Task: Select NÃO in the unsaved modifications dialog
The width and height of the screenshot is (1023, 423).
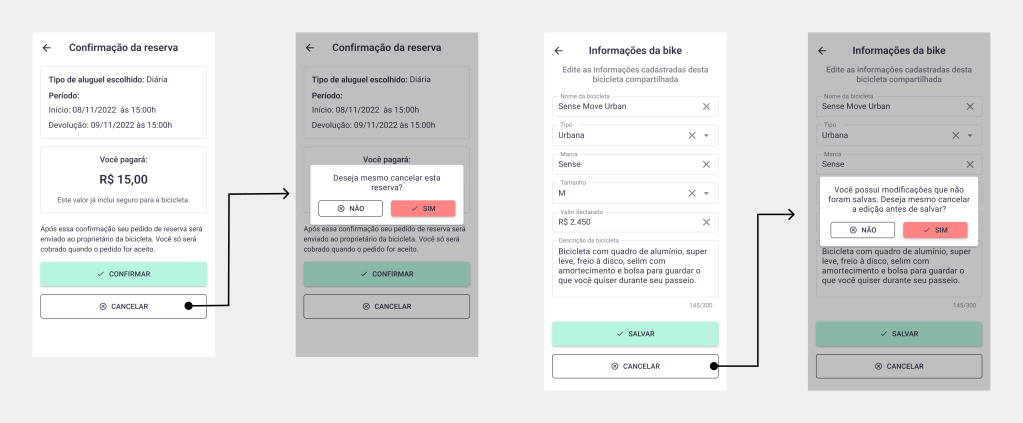Action: pyautogui.click(x=862, y=230)
